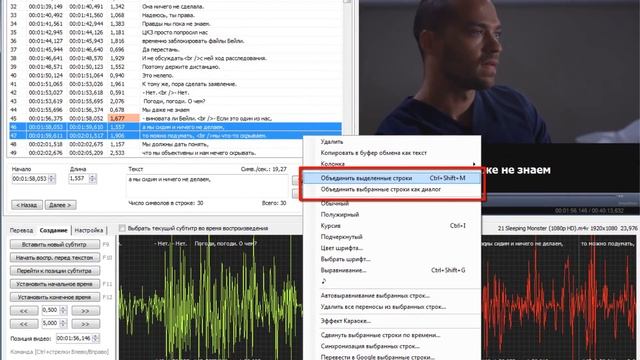Click the subtitle list vertical scrollbar
The height and width of the screenshot is (360, 640).
348,78
